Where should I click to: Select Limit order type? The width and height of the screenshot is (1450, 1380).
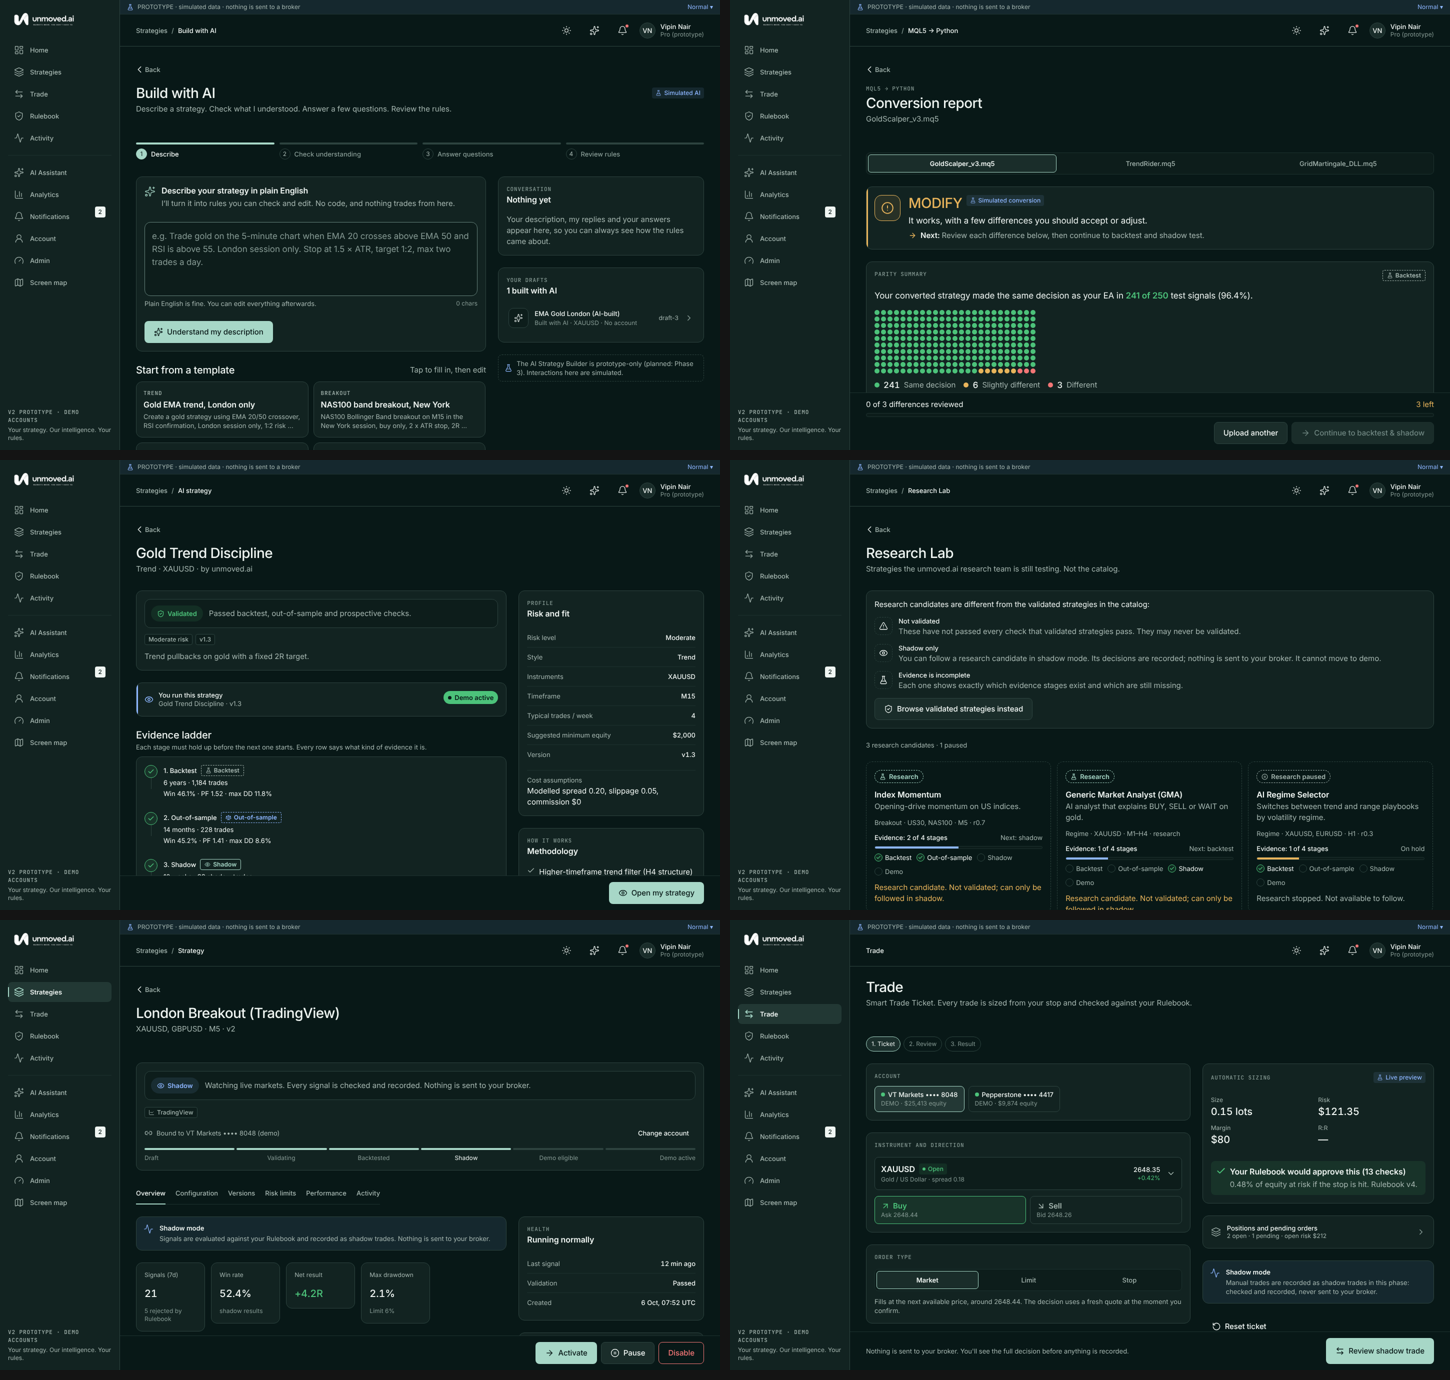click(x=1028, y=1280)
